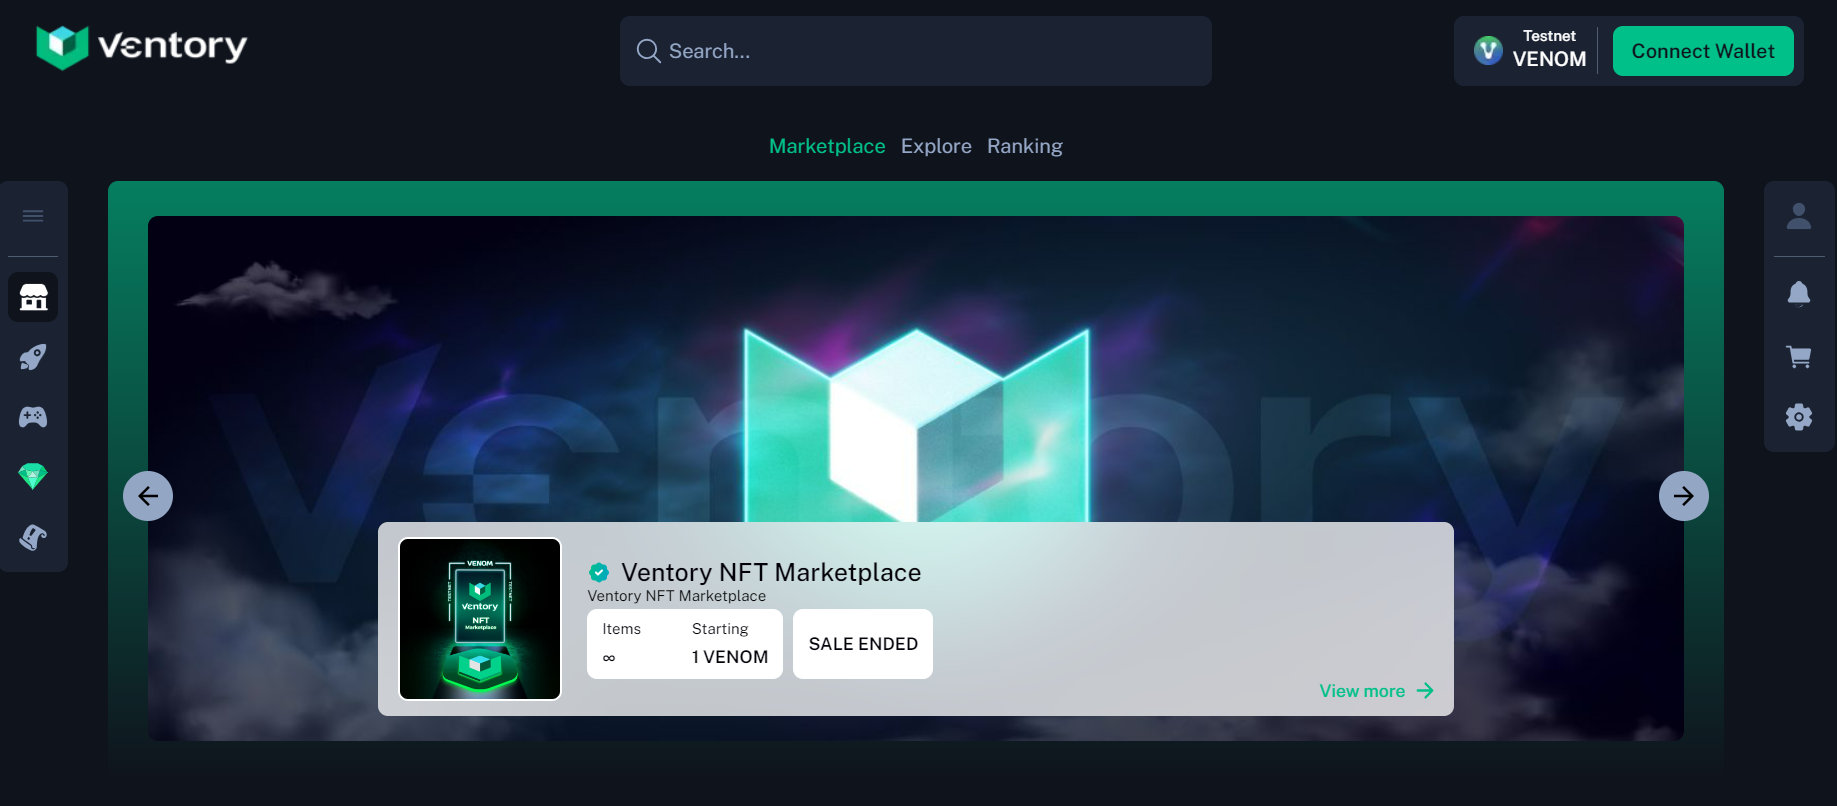Show notifications via the bell icon
Image resolution: width=1837 pixels, height=806 pixels.
pyautogui.click(x=1799, y=293)
